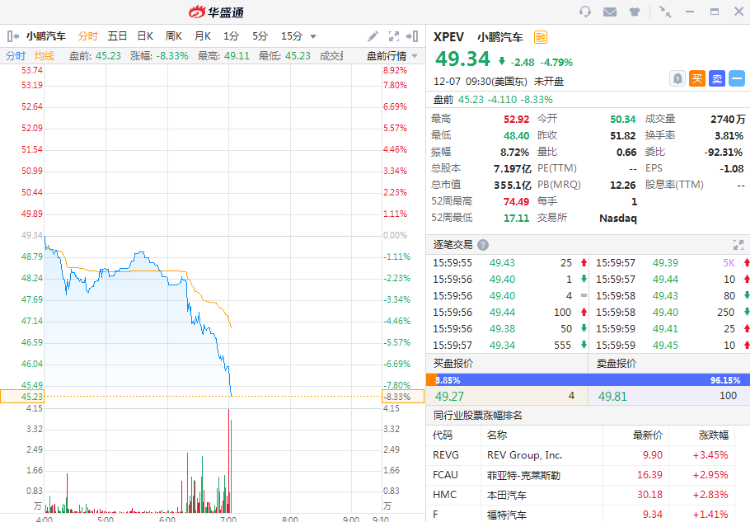Open the 盘前行情 session dropdown
The height and width of the screenshot is (522, 750).
click(x=392, y=56)
